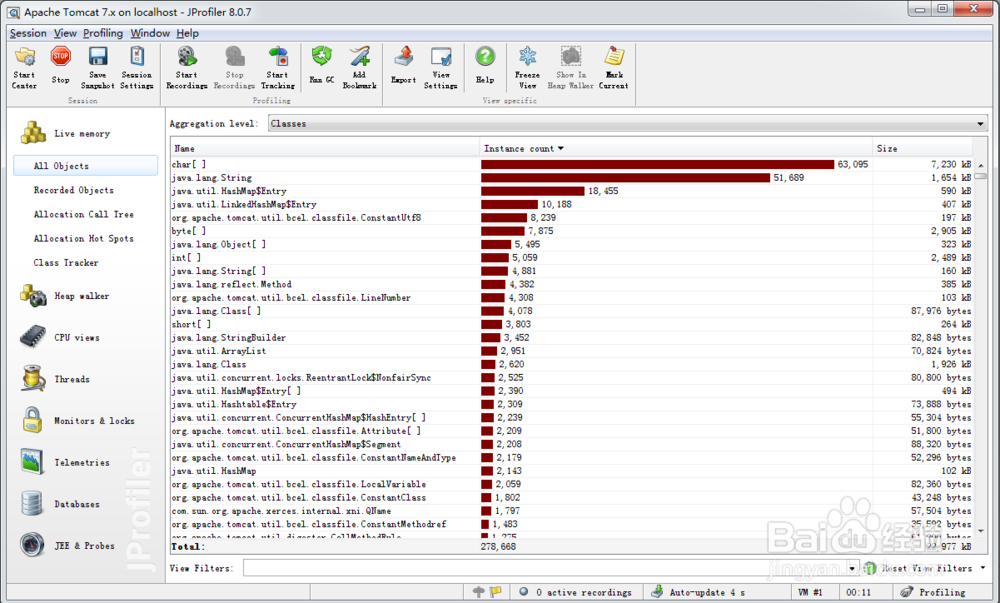
Task: Sort by Instance count column header
Action: click(x=675, y=149)
